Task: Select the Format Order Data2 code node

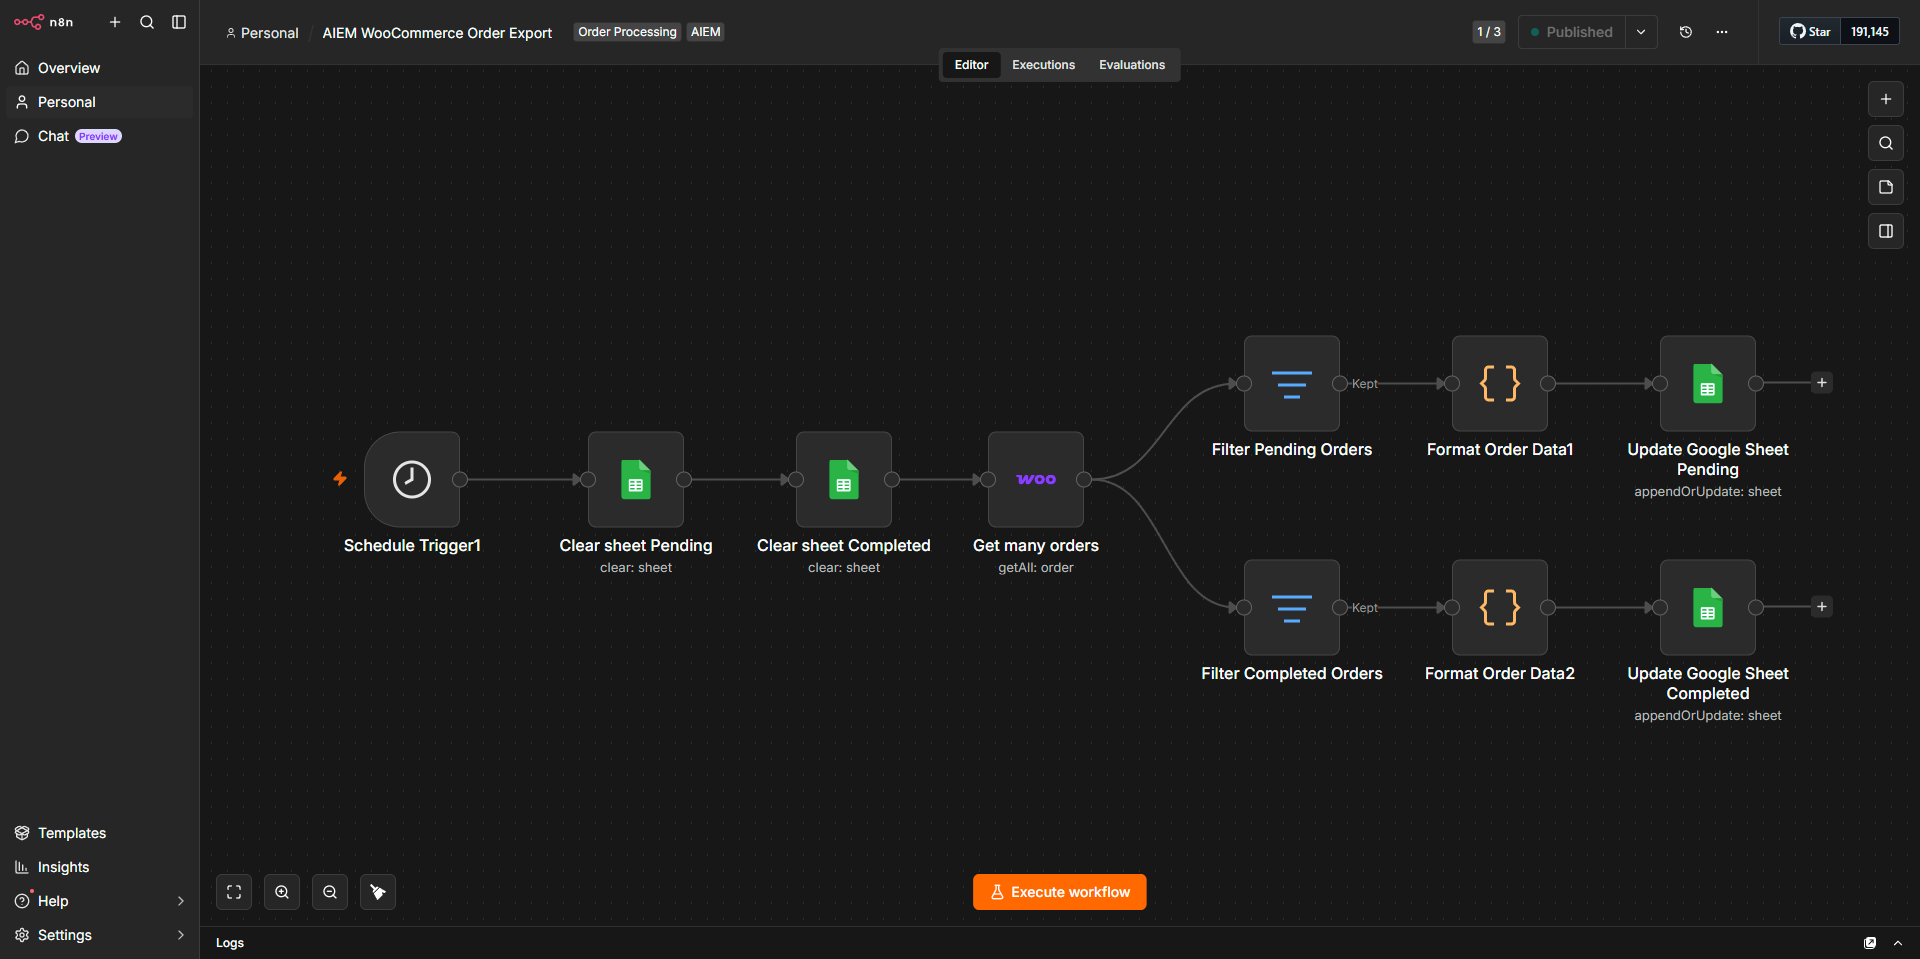Action: pyautogui.click(x=1500, y=608)
